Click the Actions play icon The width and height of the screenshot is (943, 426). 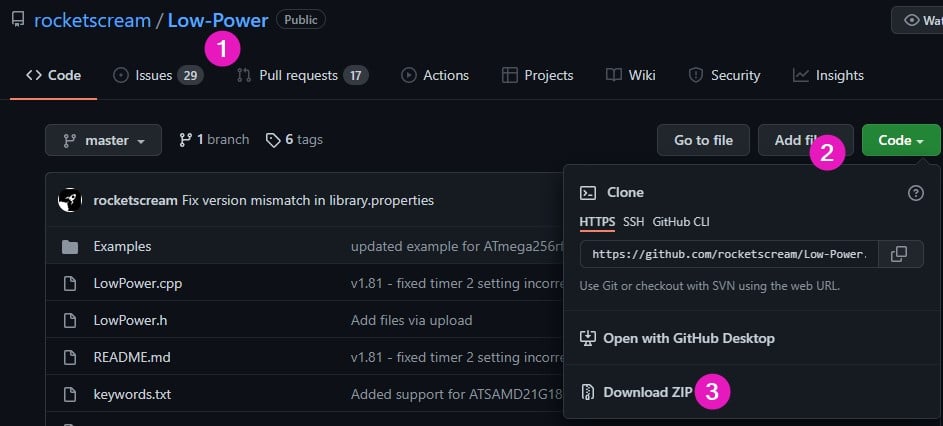point(409,75)
